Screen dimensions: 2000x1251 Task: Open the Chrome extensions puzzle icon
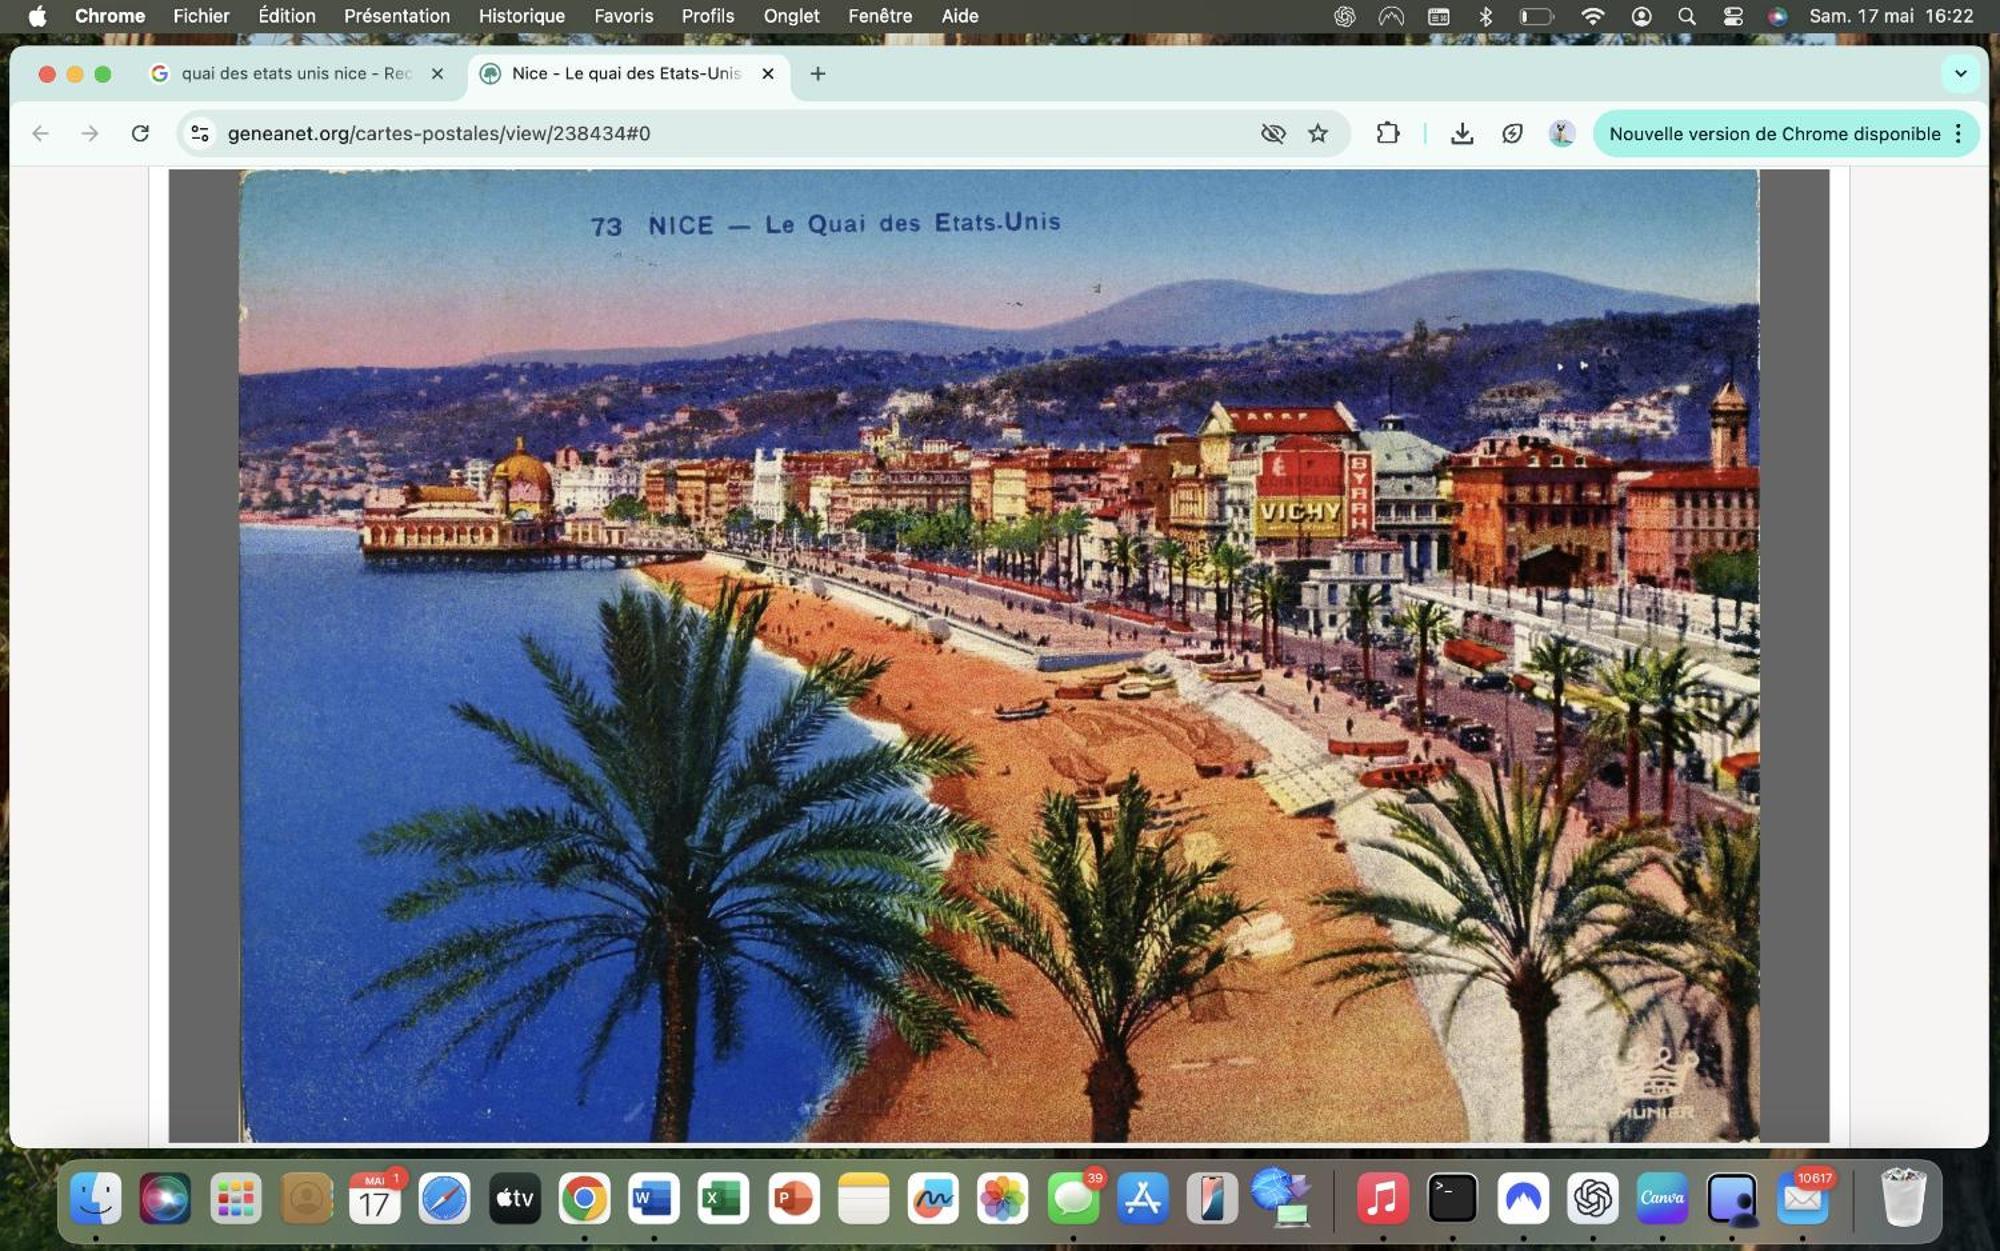click(x=1387, y=133)
